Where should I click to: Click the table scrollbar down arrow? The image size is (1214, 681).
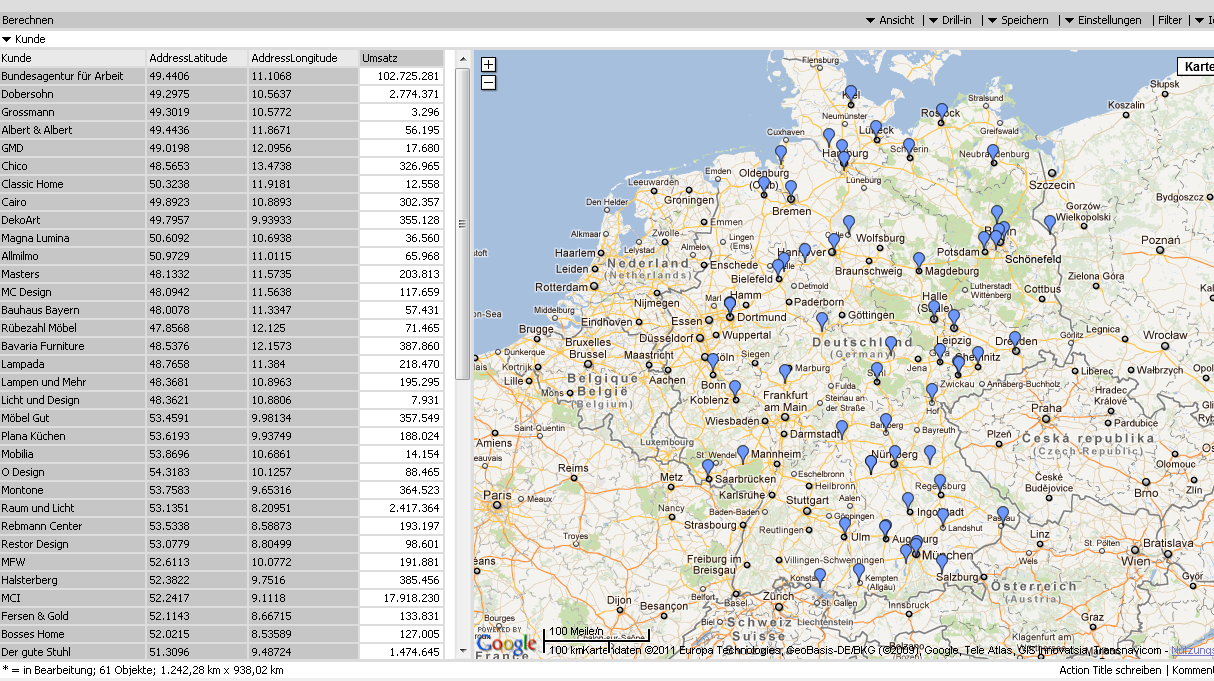click(462, 651)
